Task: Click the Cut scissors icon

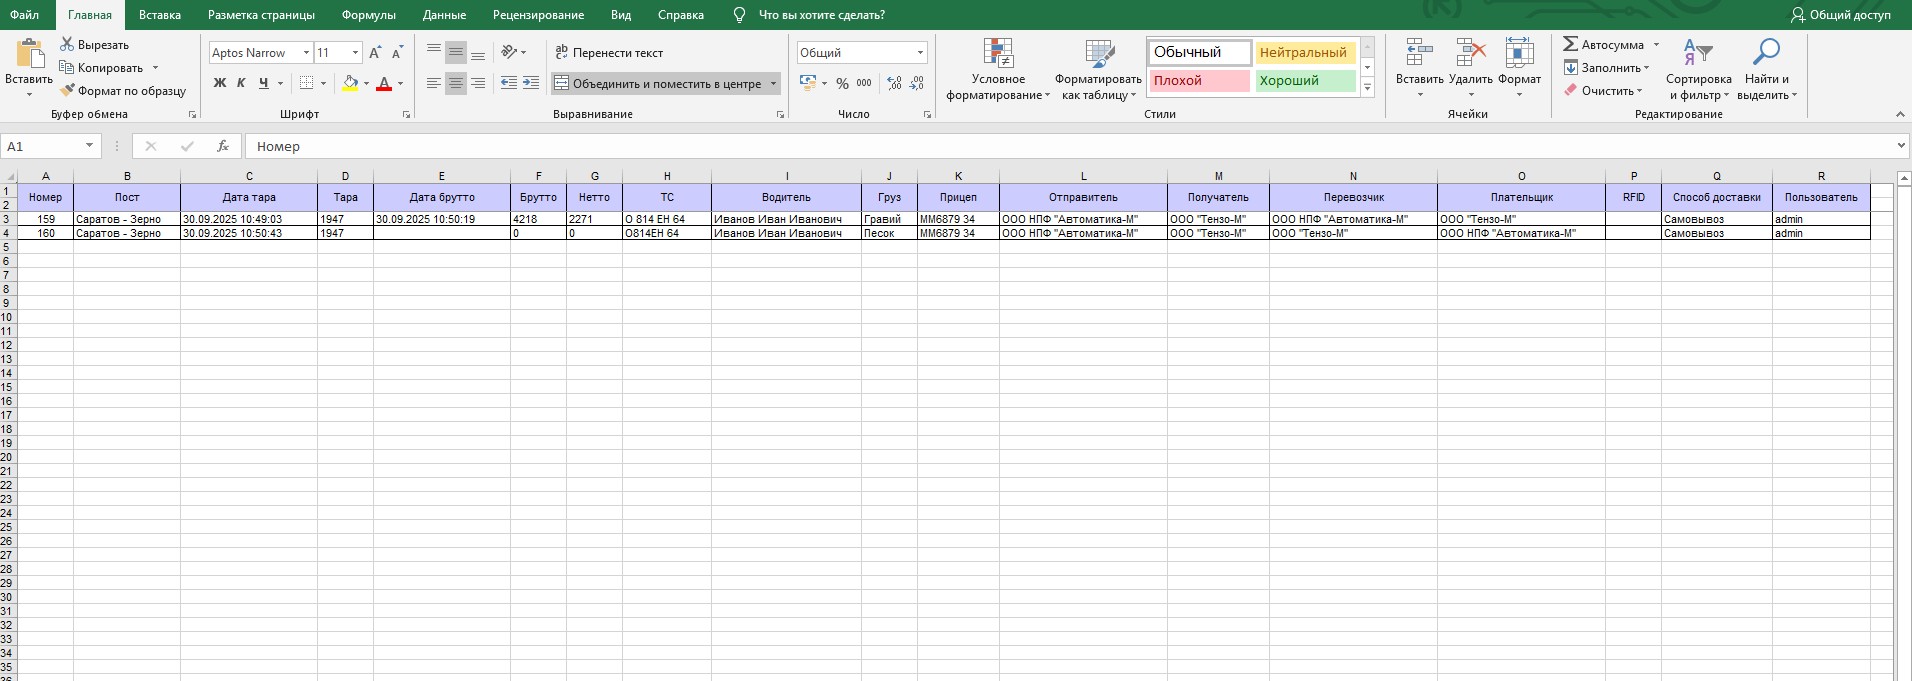Action: 67,45
